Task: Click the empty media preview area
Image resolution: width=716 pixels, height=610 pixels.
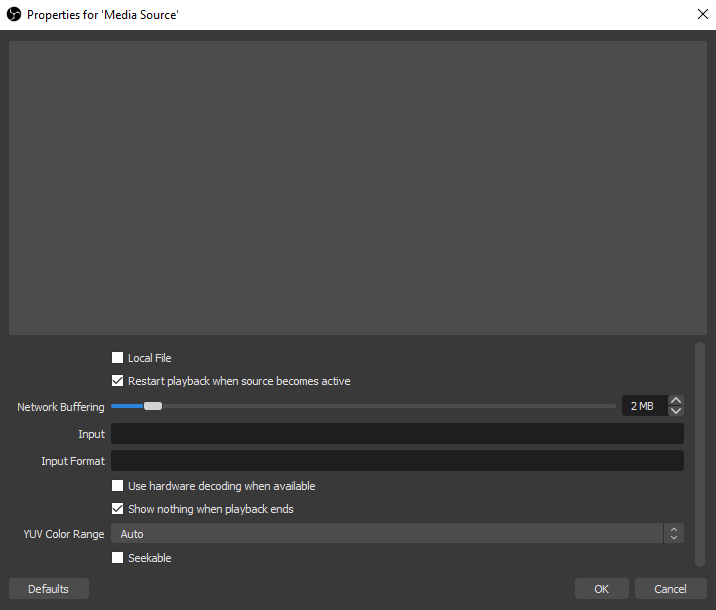Action: point(357,187)
